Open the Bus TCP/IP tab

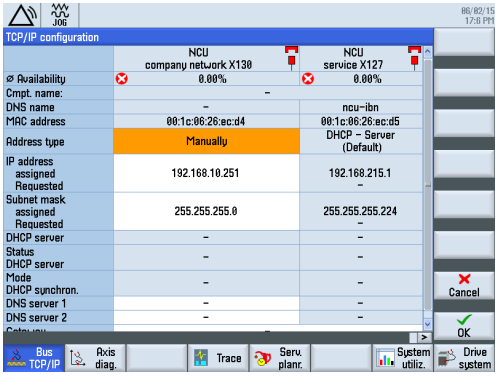(x=34, y=358)
